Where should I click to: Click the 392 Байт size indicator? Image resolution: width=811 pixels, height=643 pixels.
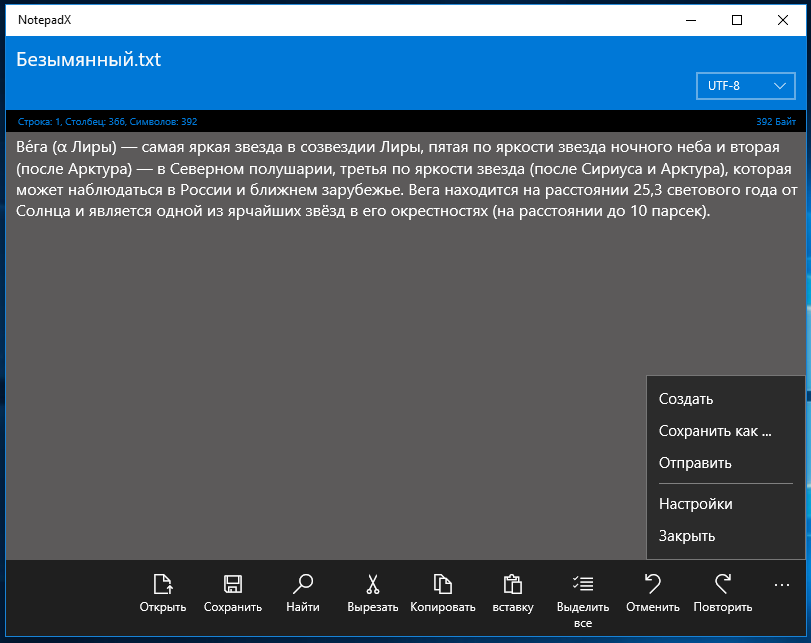(776, 122)
